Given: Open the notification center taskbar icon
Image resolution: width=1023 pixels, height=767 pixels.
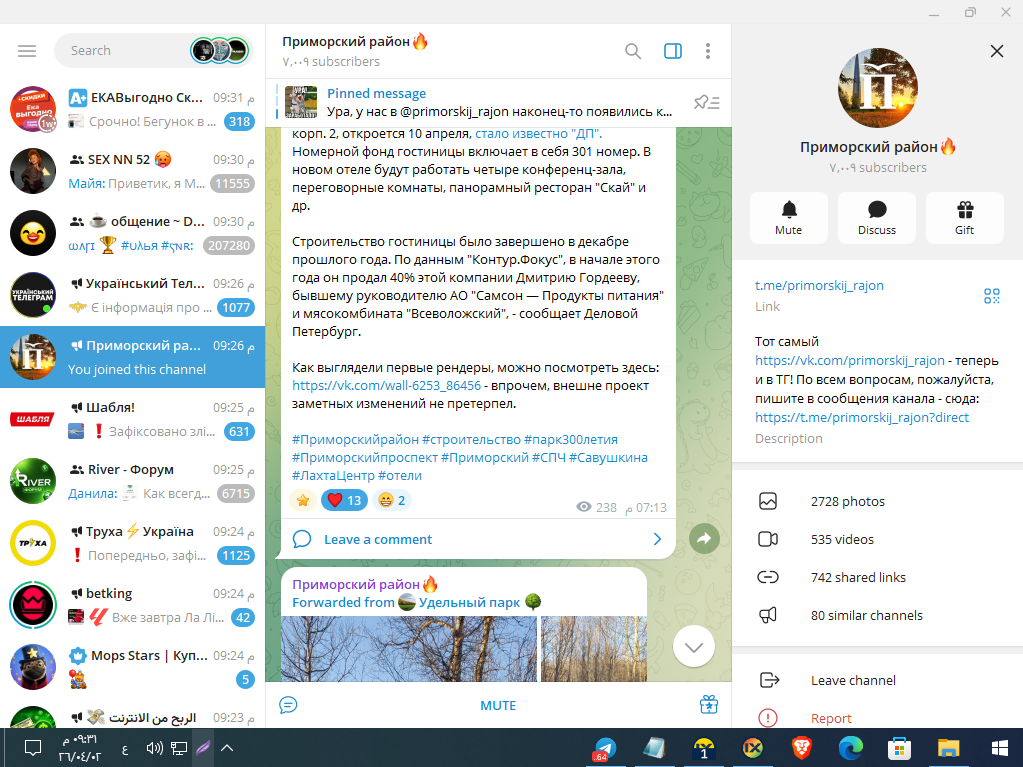Looking at the screenshot, I should coord(33,748).
